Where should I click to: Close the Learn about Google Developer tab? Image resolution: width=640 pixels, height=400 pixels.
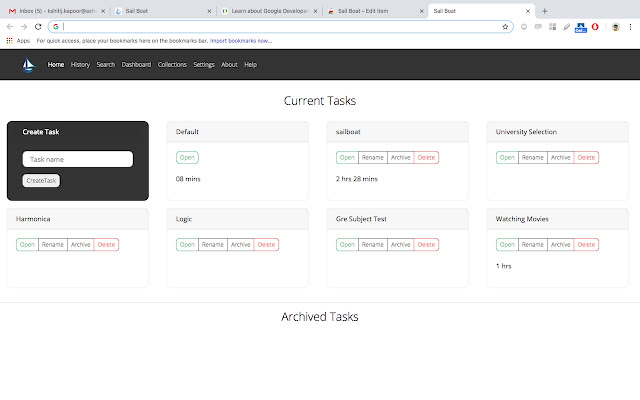[x=315, y=11]
